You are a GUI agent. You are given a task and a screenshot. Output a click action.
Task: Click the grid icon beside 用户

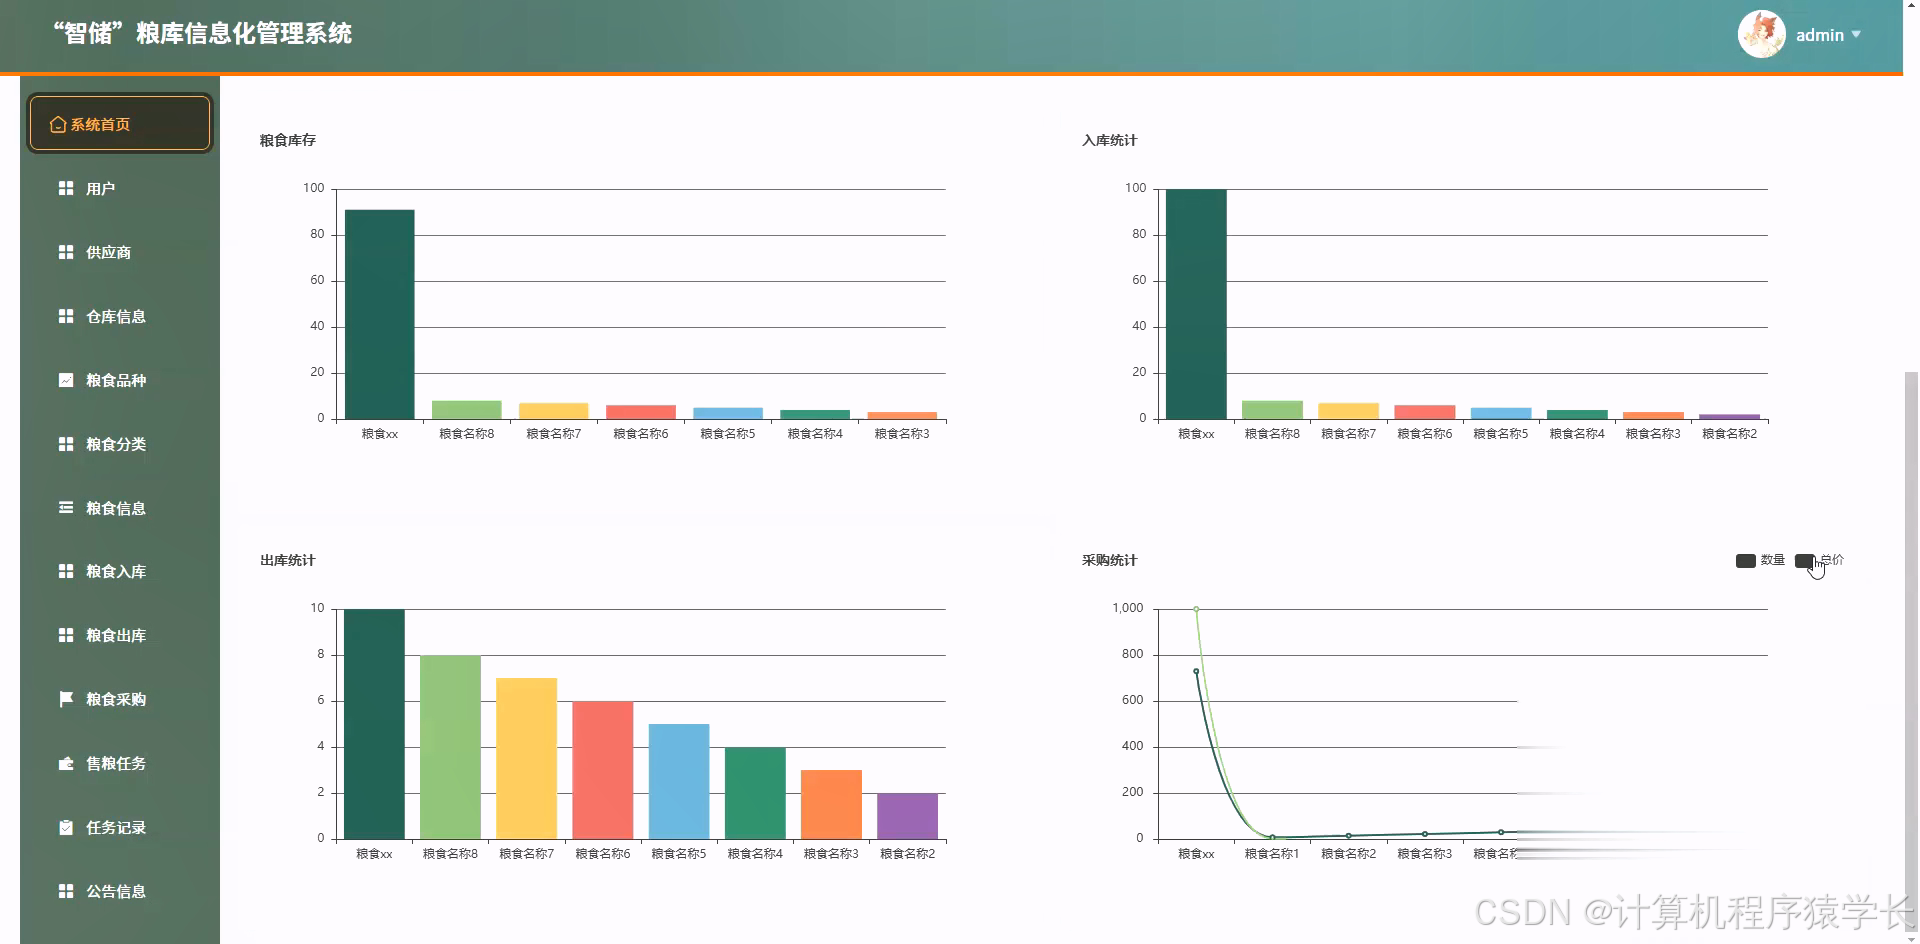coord(66,188)
